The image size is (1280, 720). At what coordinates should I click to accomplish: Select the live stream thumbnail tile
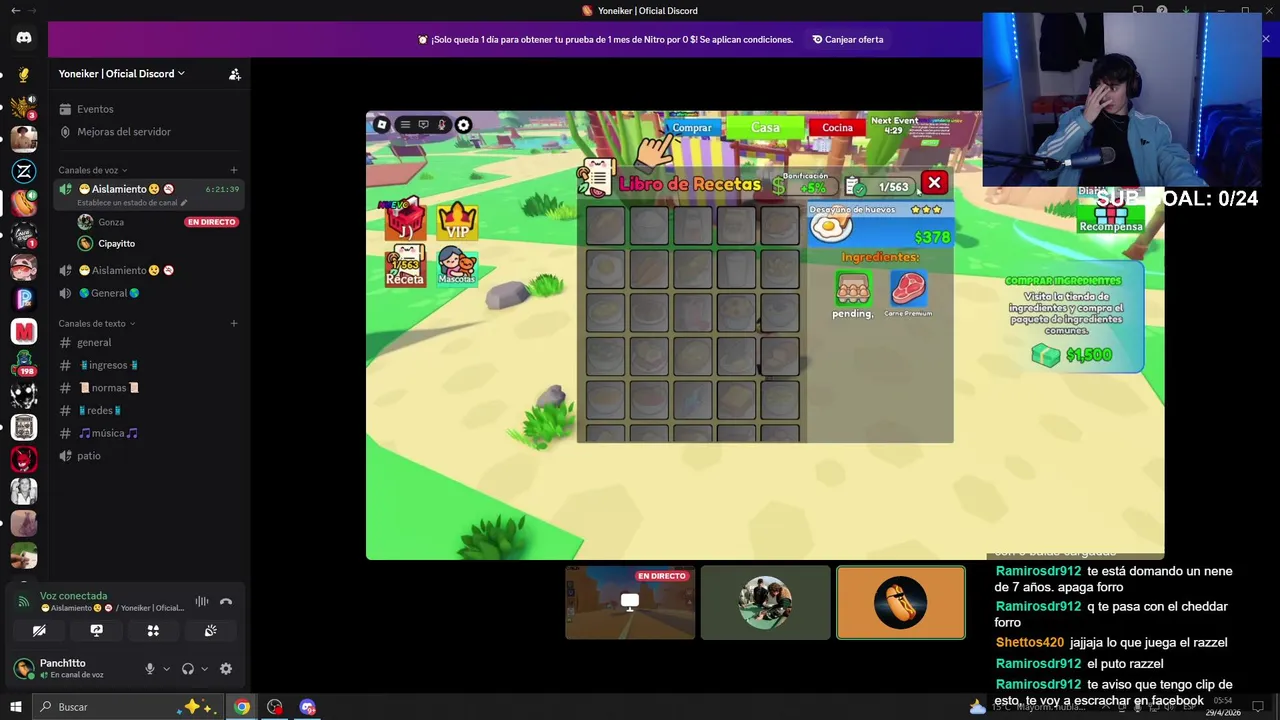coord(630,602)
